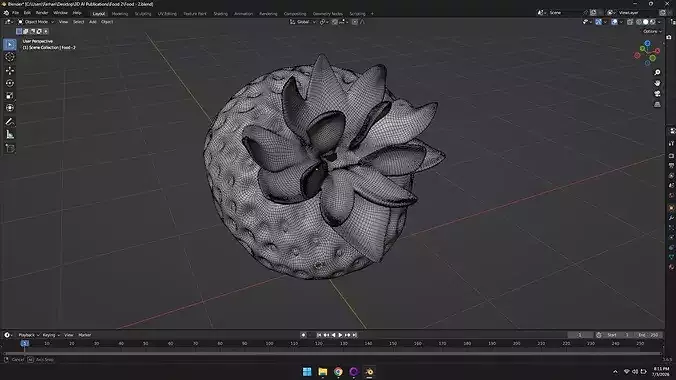Click the Blender icon in the taskbar
676x380 pixels.
pyautogui.click(x=369, y=371)
